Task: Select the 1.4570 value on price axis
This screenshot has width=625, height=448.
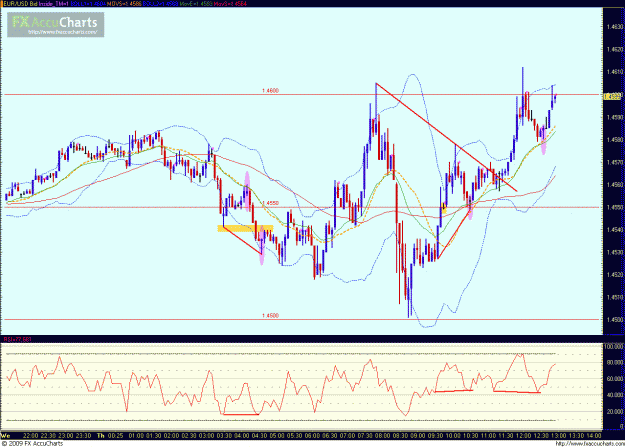Action: click(x=614, y=162)
